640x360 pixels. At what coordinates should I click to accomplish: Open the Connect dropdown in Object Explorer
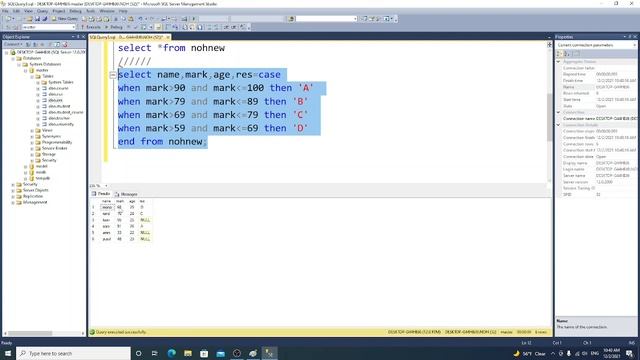[x=13, y=44]
